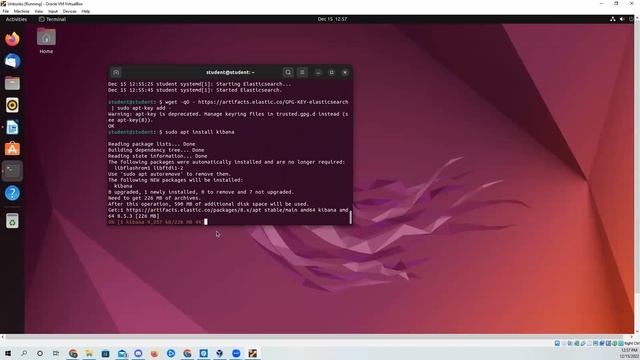
Task: Open Ubuntu Software store in dock
Action: pyautogui.click(x=12, y=149)
